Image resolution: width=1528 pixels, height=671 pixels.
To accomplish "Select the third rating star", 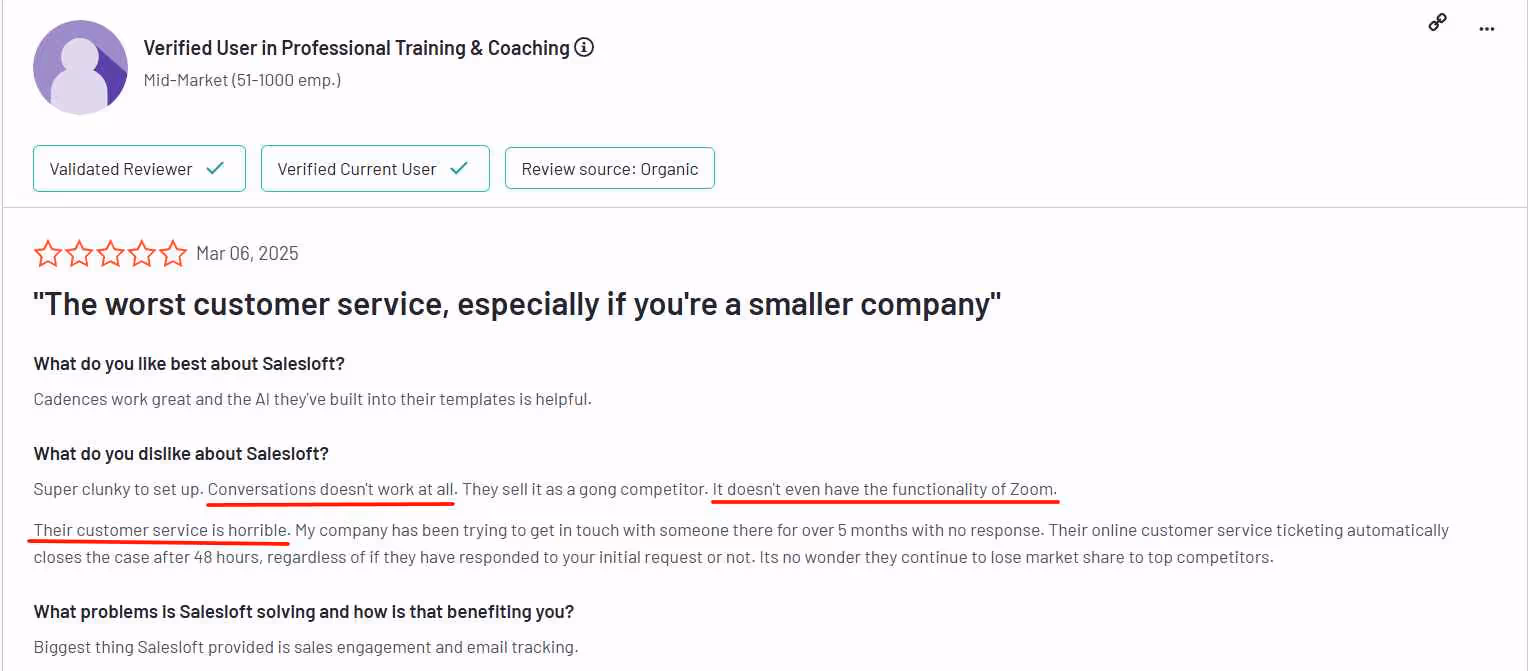I will click(x=110, y=253).
